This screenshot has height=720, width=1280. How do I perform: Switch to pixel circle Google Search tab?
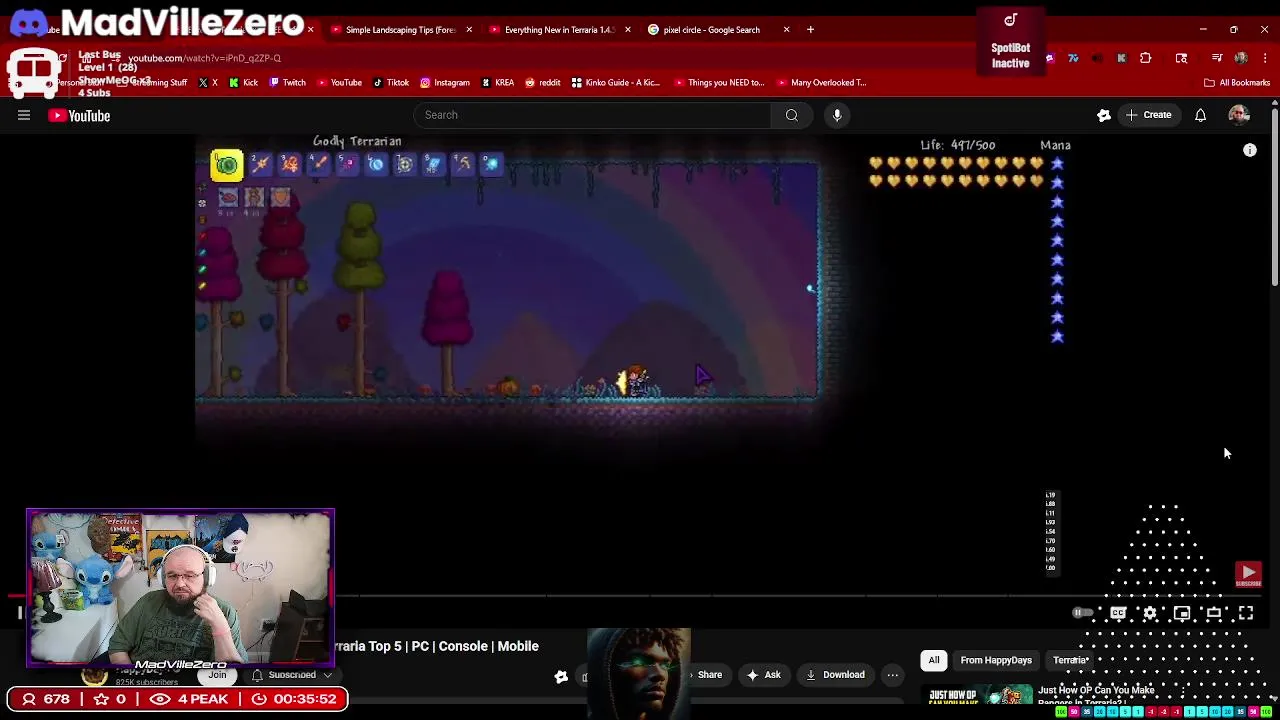(x=711, y=30)
